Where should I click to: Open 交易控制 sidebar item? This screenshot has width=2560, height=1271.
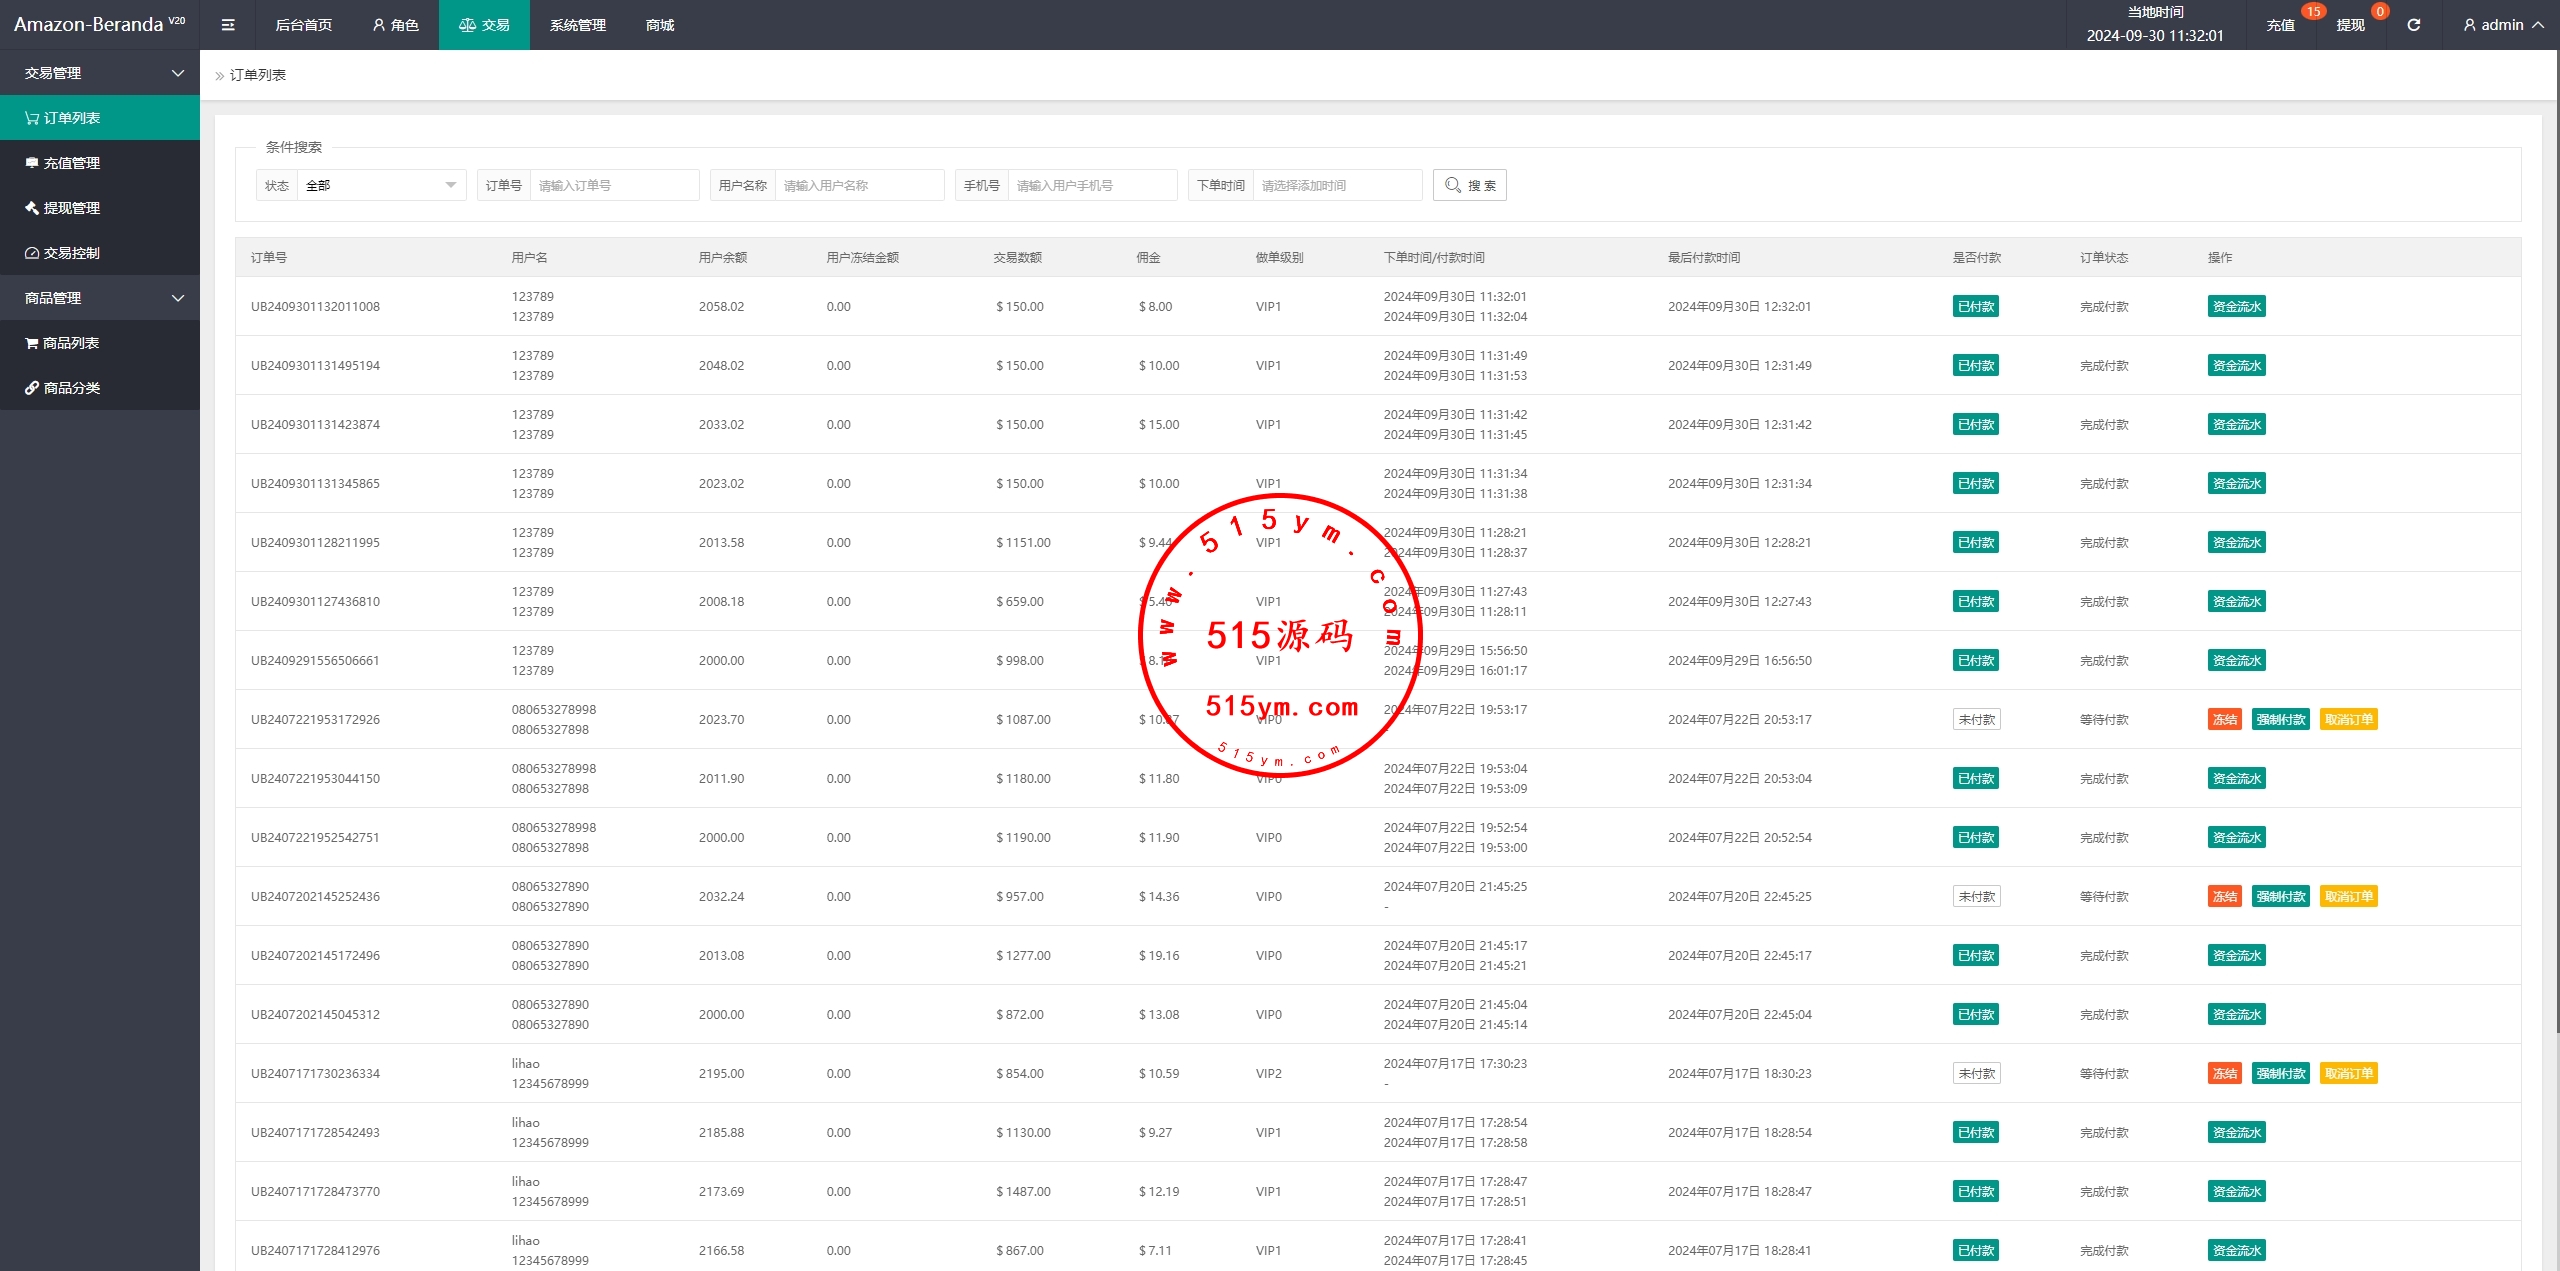tap(72, 253)
